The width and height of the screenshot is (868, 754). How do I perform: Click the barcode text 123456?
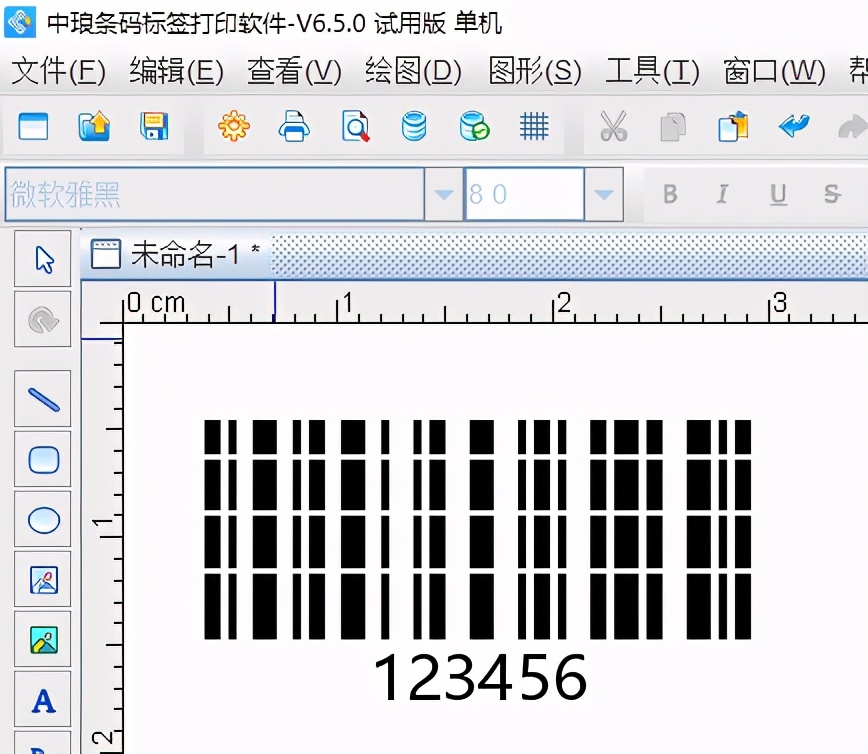(480, 677)
